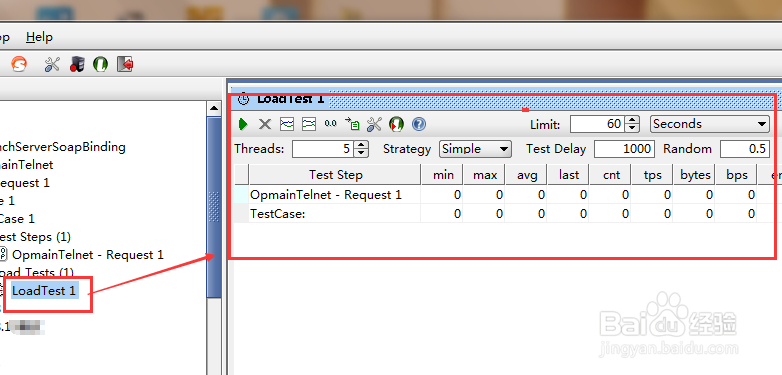Click the exit icon in main toolbar
This screenshot has width=782, height=375.
point(125,64)
